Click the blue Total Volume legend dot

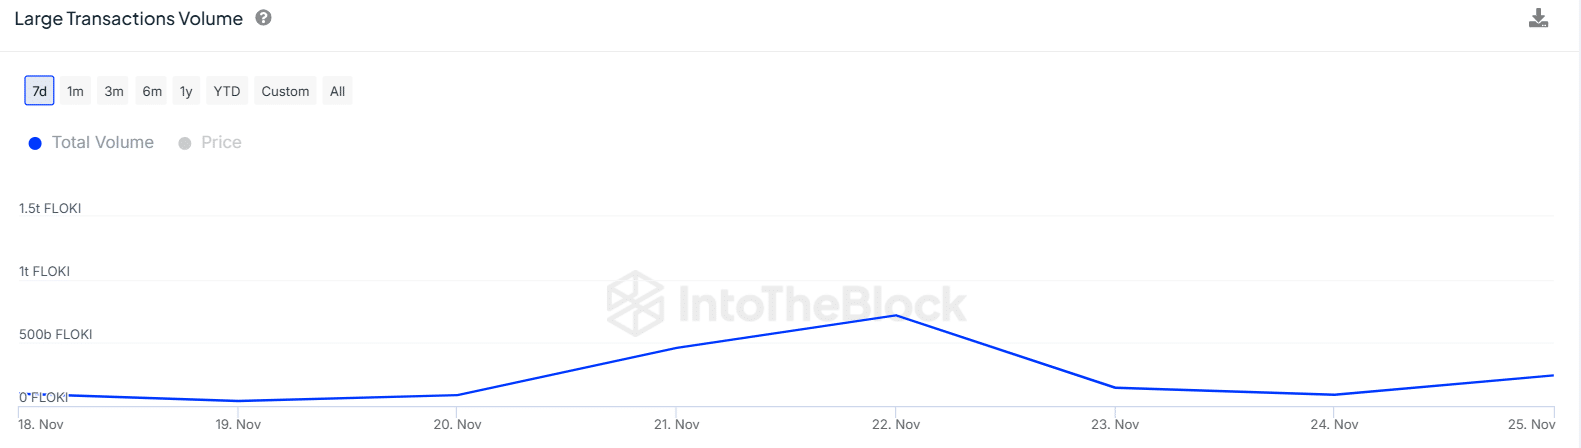[35, 143]
